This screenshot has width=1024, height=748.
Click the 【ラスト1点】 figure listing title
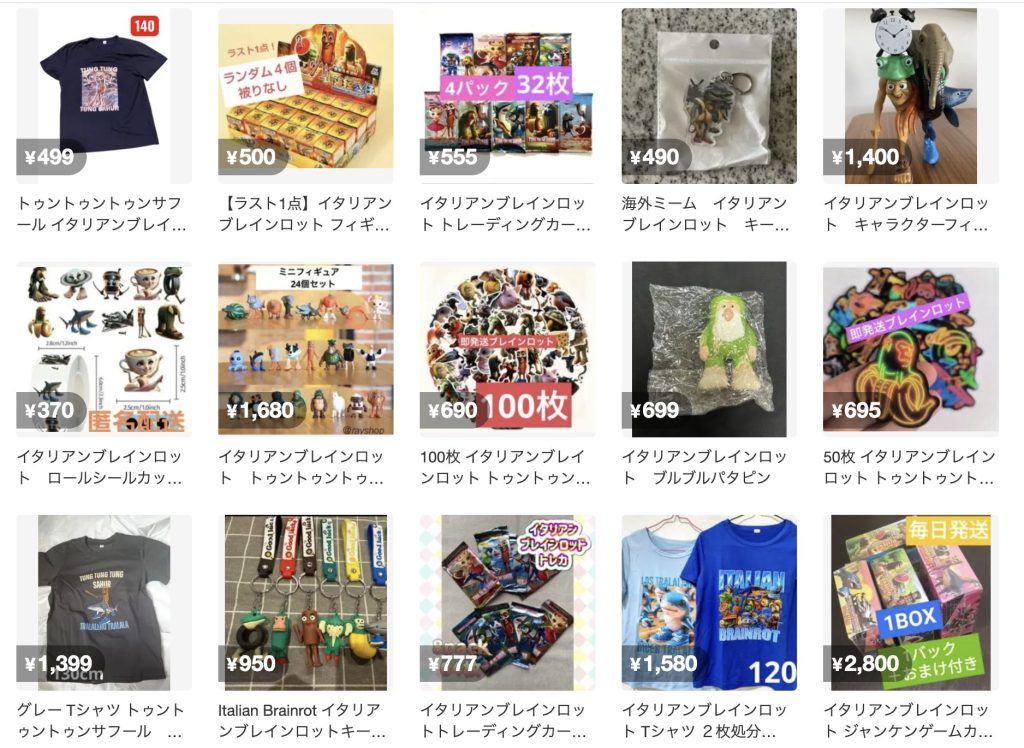[305, 214]
